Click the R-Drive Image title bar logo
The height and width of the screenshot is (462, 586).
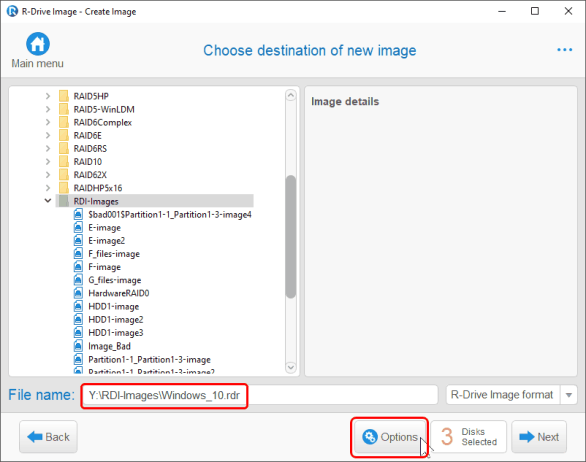pos(12,11)
